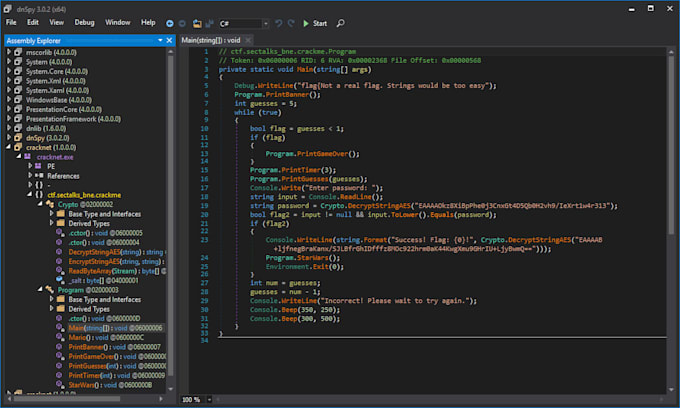Expand the References node

29,176
